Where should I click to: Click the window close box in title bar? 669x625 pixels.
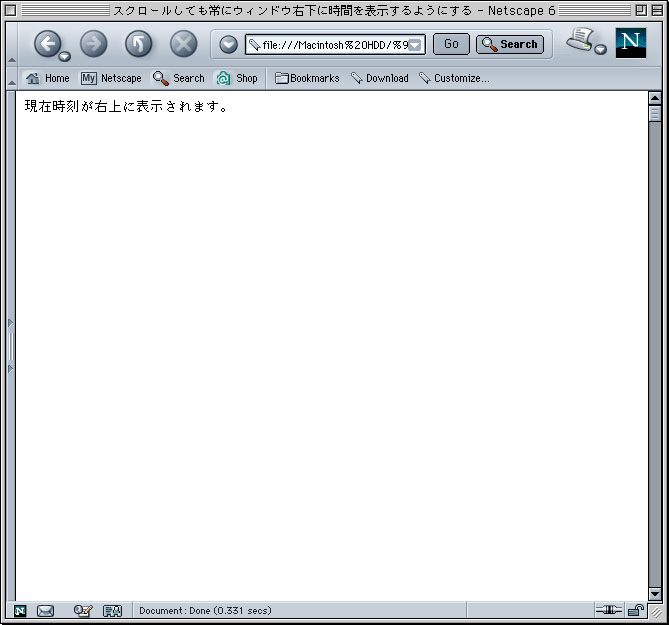(11, 10)
